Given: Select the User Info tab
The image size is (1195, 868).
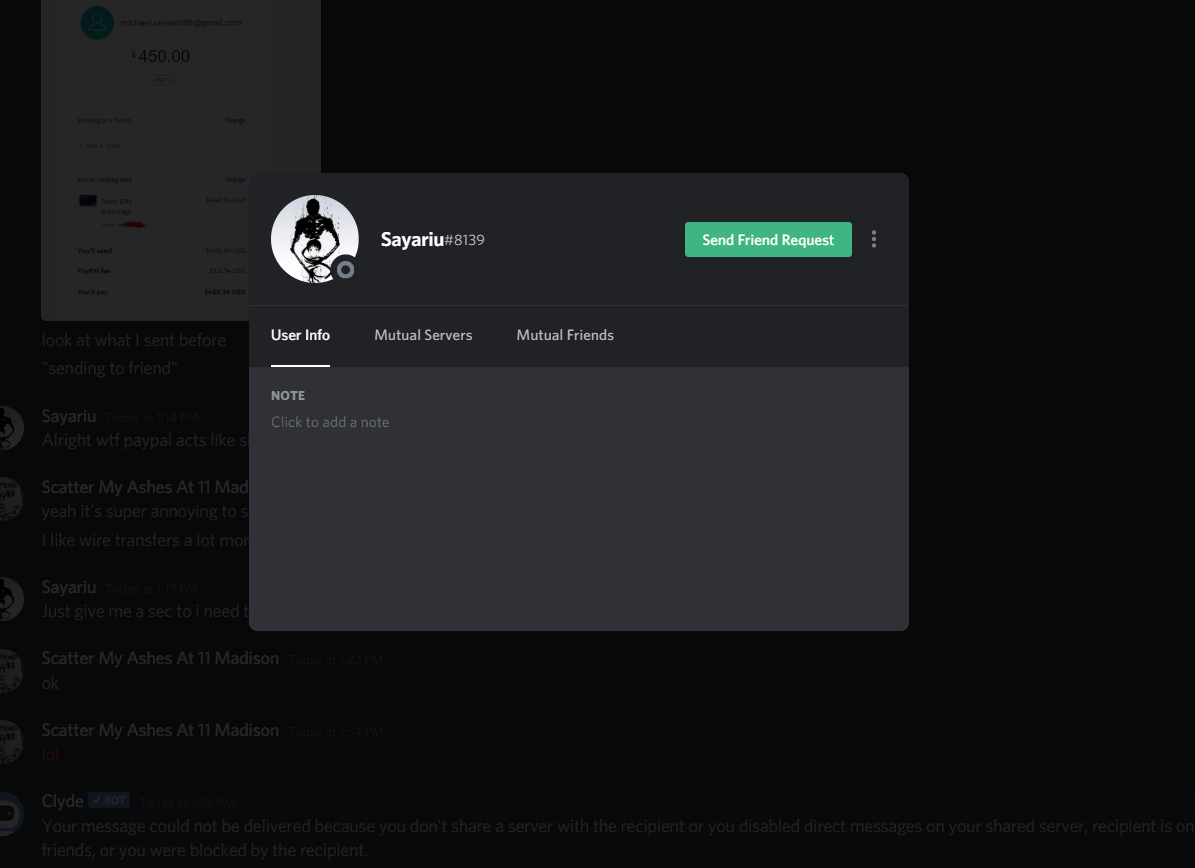Looking at the screenshot, I should point(300,335).
